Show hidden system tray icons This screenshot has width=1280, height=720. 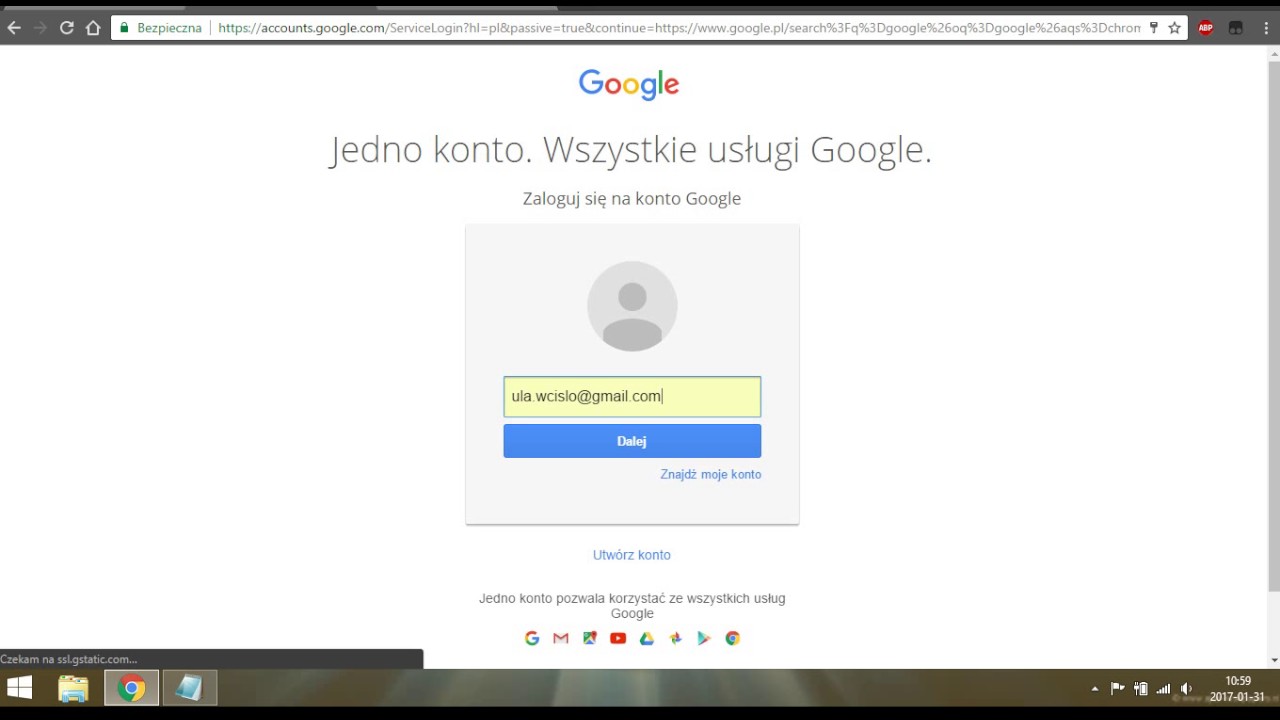click(1095, 688)
